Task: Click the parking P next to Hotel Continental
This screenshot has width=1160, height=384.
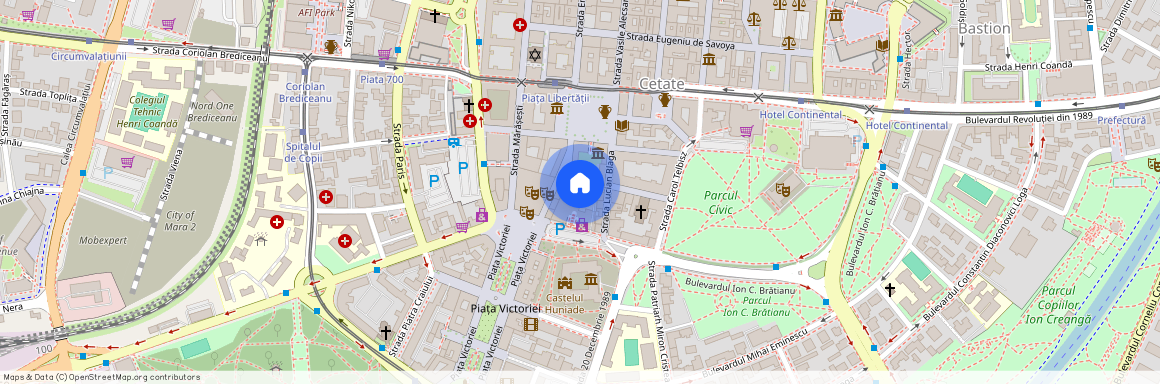Action: 857,139
